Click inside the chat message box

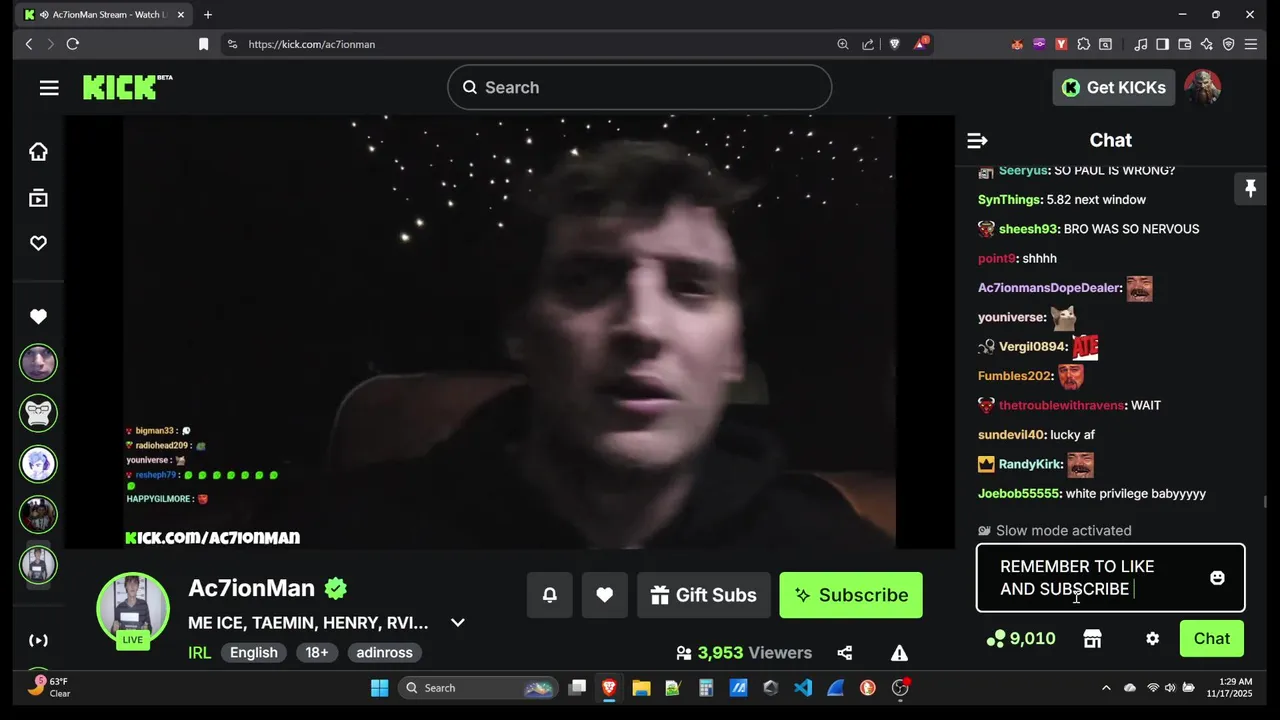(x=1110, y=578)
